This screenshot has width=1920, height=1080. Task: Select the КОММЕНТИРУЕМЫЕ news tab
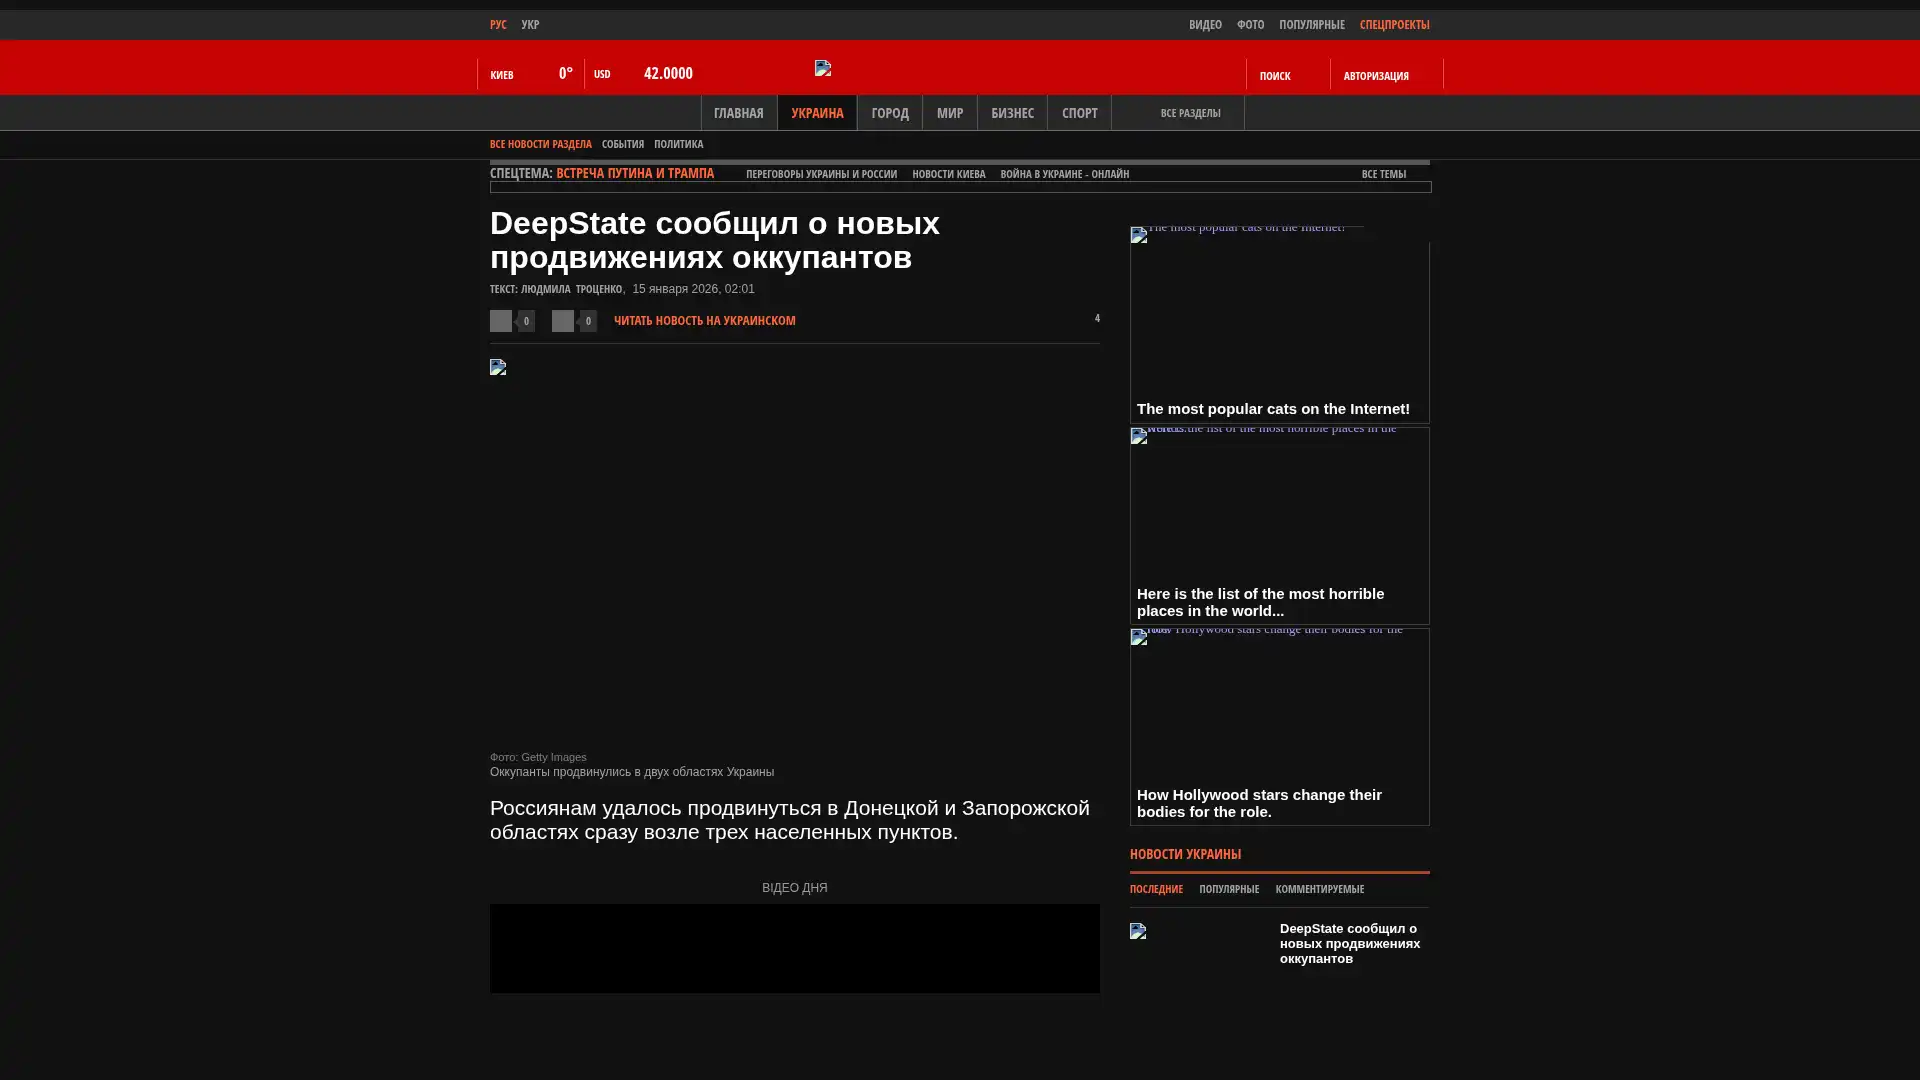pyautogui.click(x=1319, y=890)
